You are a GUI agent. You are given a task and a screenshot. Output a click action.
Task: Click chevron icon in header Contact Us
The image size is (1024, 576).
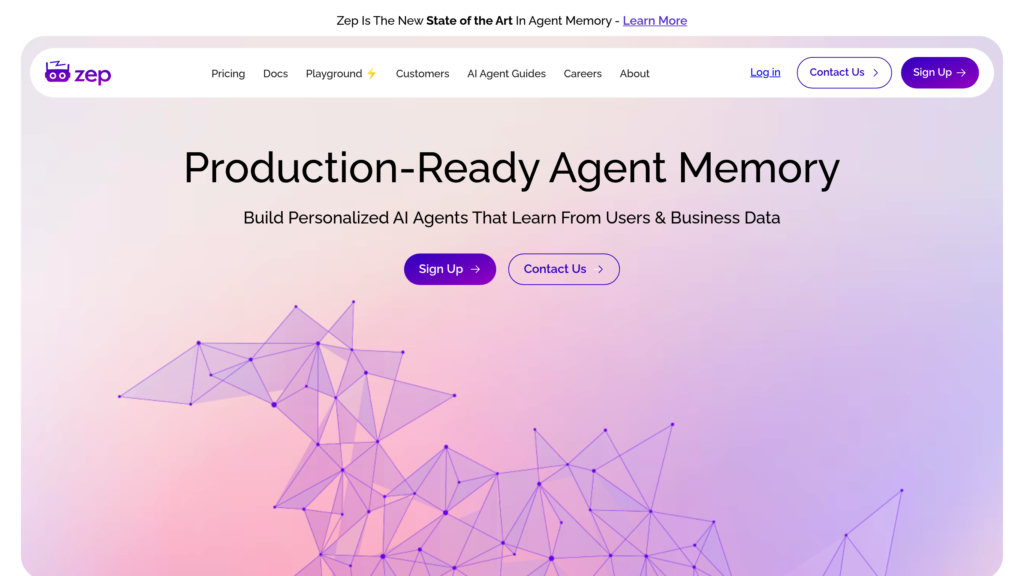click(x=876, y=72)
